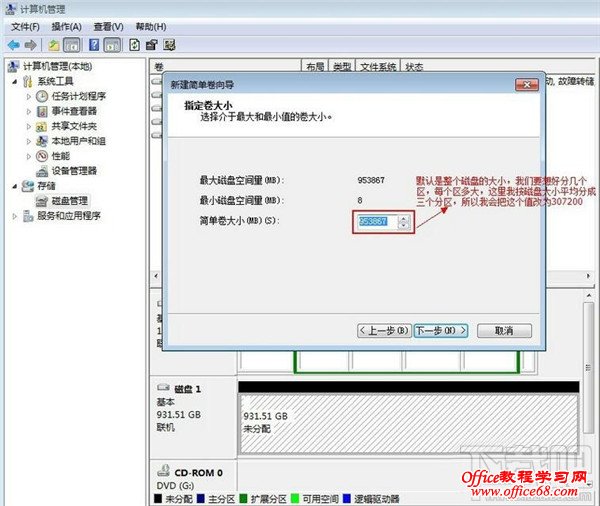Click the 状态 column header
Image resolution: width=600 pixels, height=506 pixels.
point(414,67)
